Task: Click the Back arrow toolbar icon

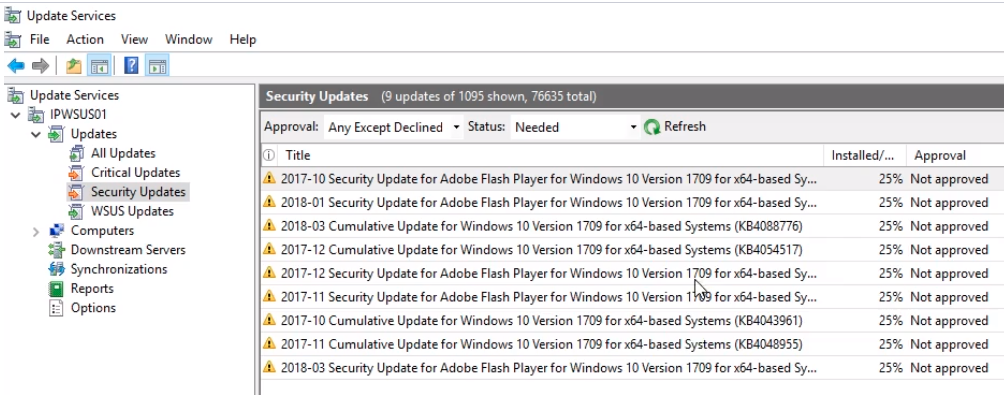Action: pos(16,65)
